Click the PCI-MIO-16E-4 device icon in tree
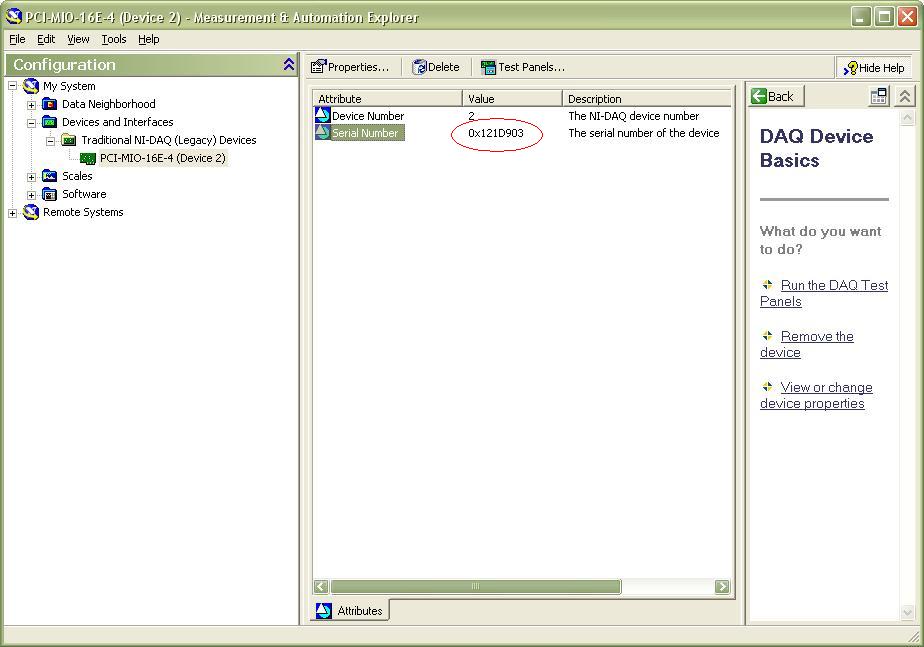This screenshot has width=924, height=647. coord(88,158)
